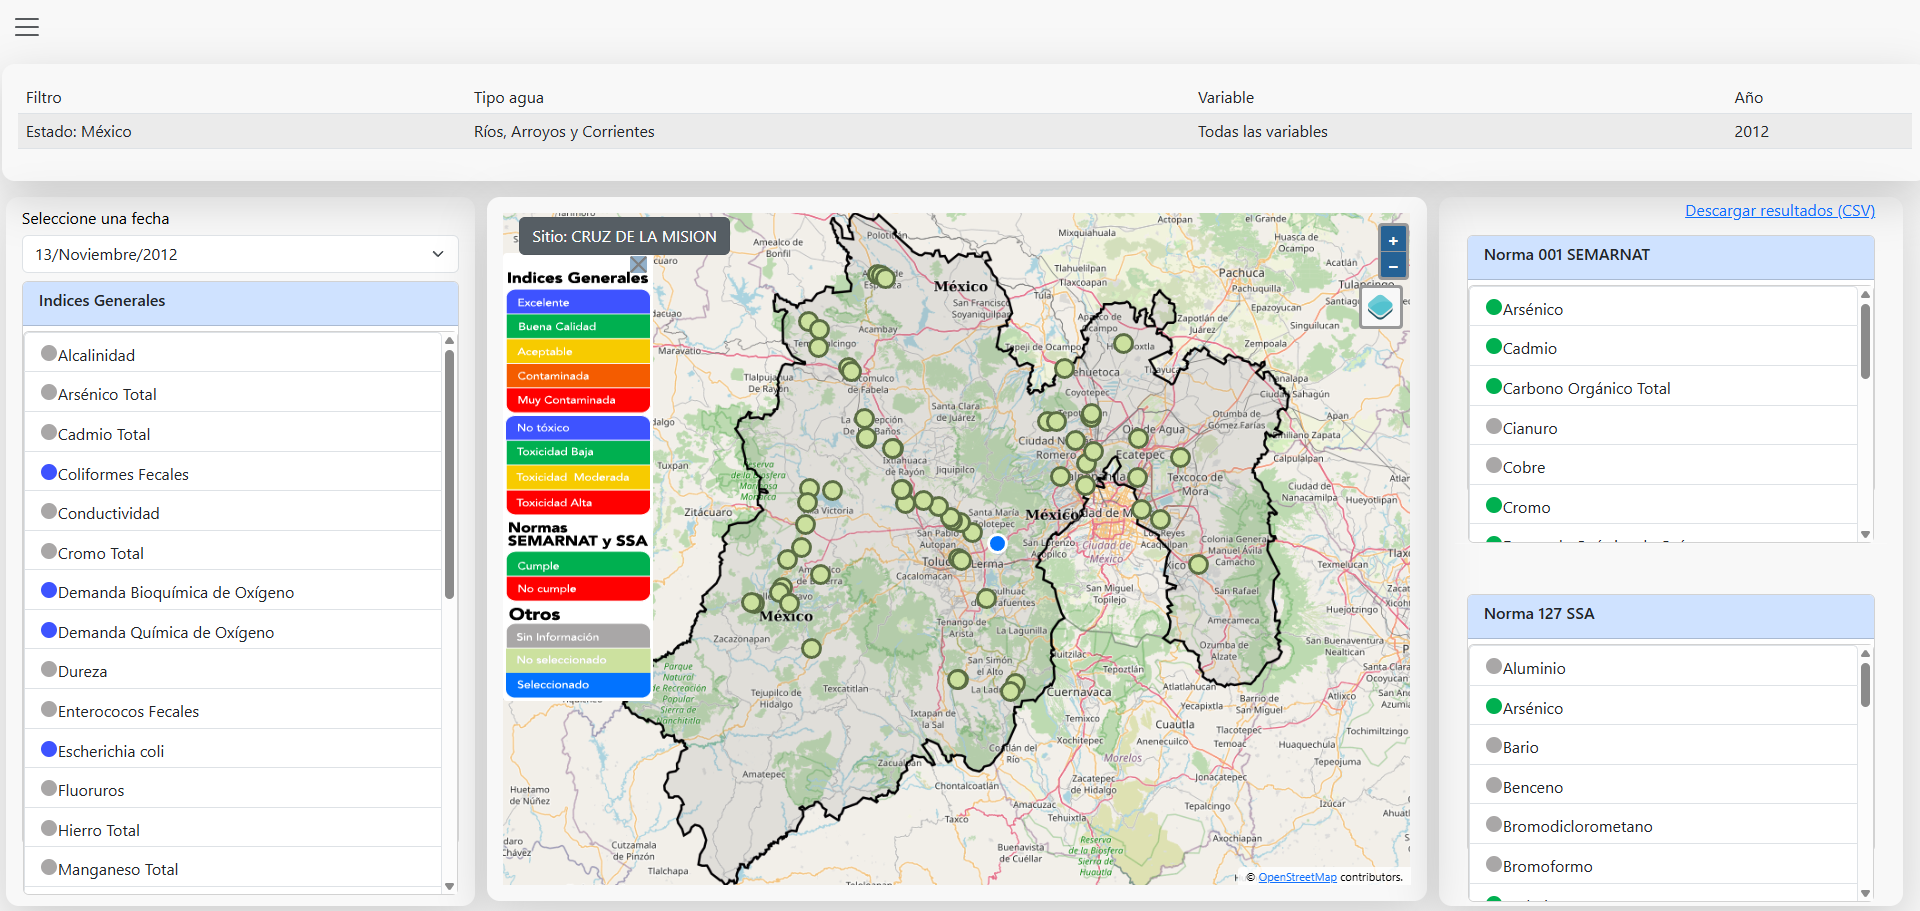Click the Indices Generales panel header

click(240, 302)
